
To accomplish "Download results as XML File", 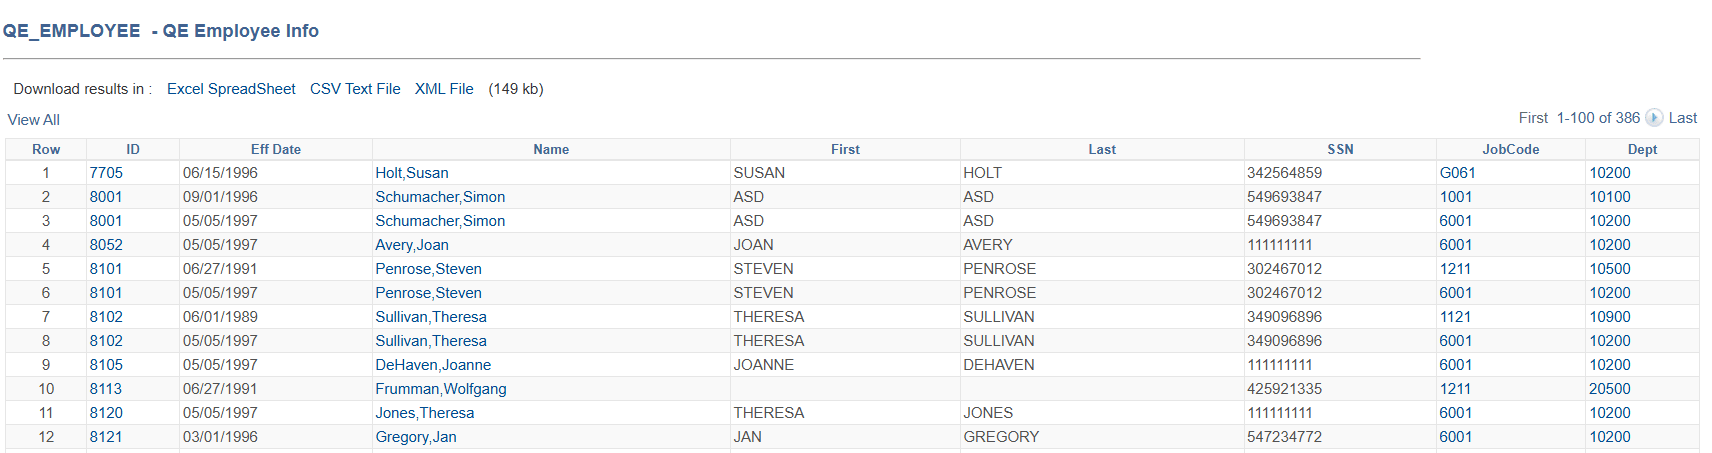I will click(444, 89).
